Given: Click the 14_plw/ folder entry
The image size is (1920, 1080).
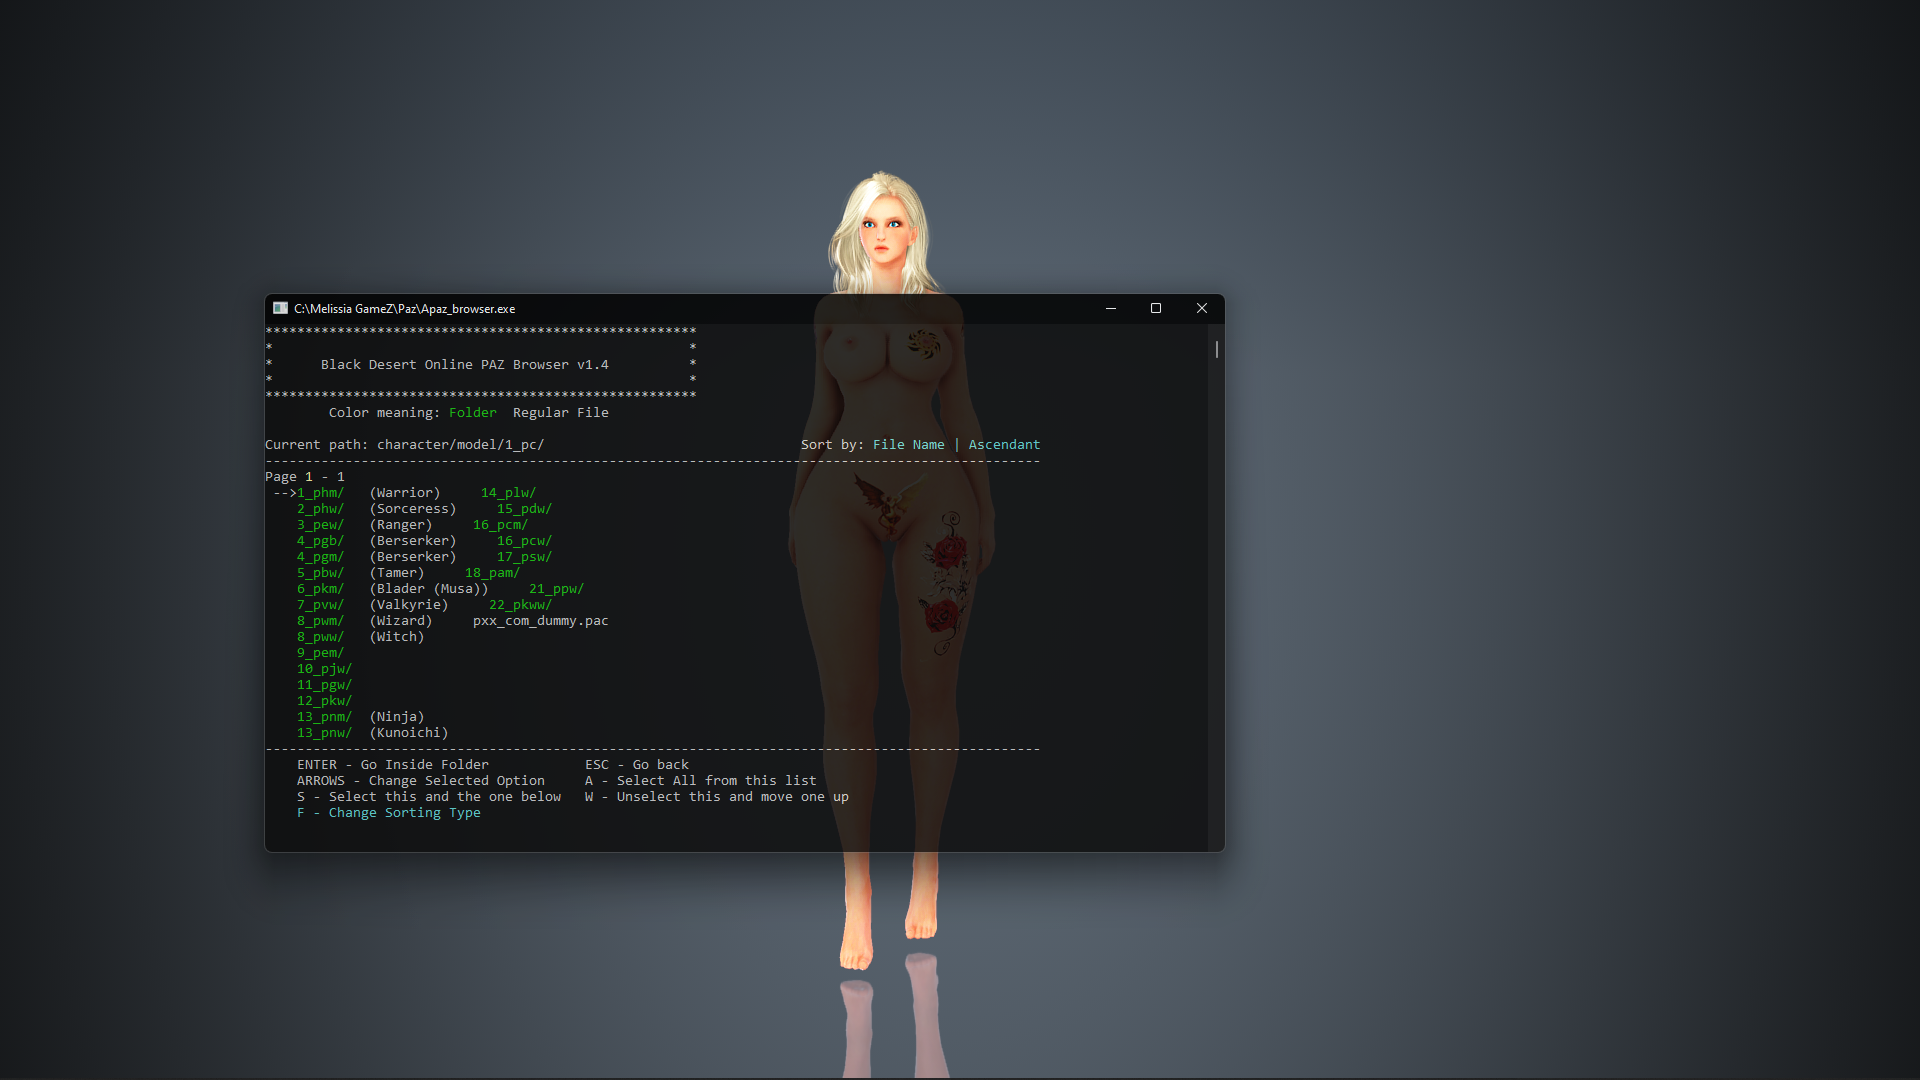Looking at the screenshot, I should click(508, 493).
